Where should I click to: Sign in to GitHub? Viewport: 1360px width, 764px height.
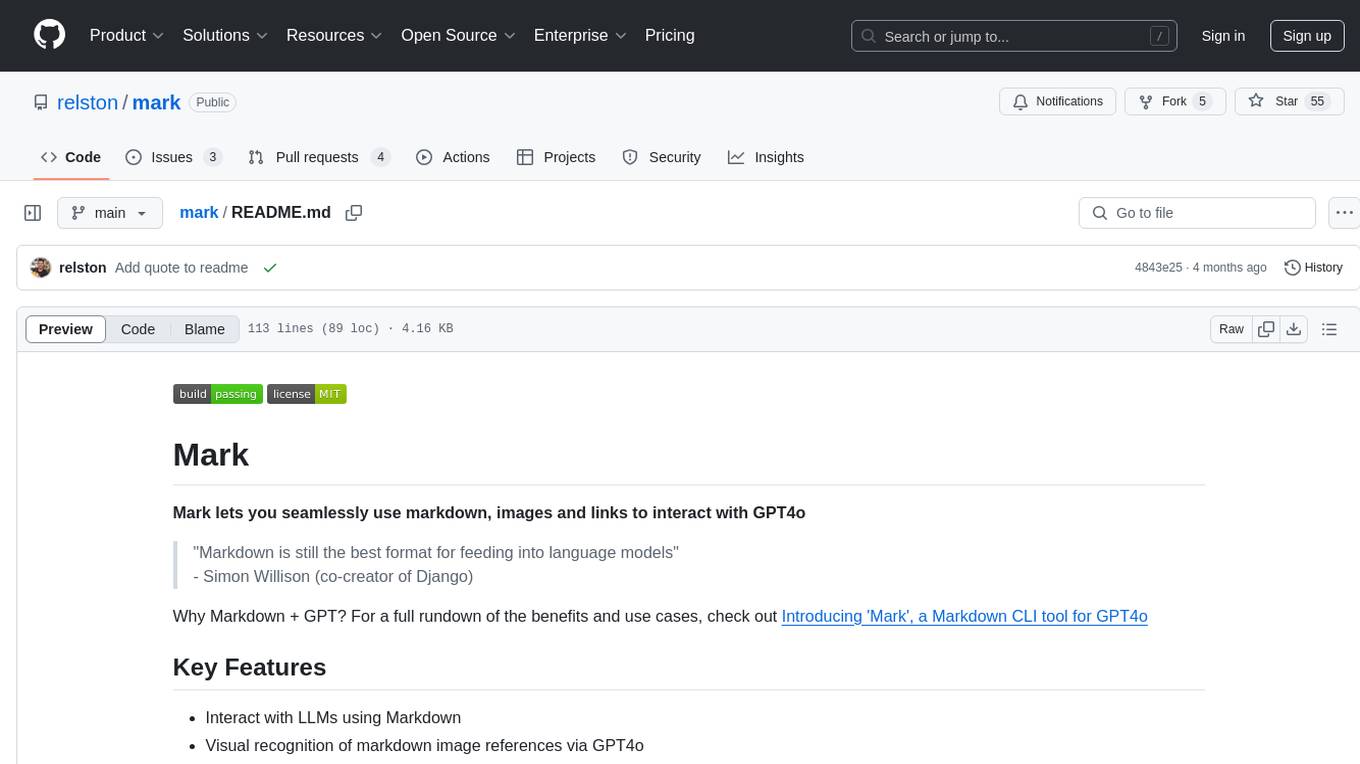pos(1223,36)
